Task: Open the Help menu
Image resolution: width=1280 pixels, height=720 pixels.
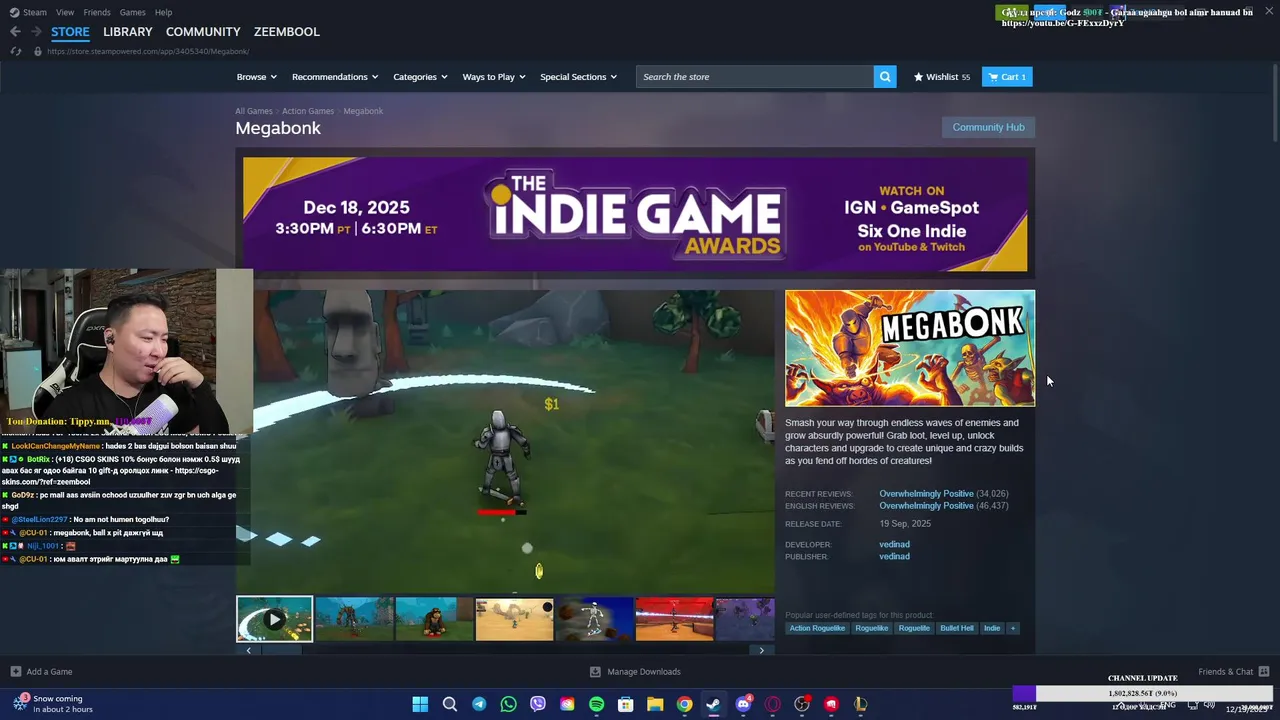Action: click(163, 12)
